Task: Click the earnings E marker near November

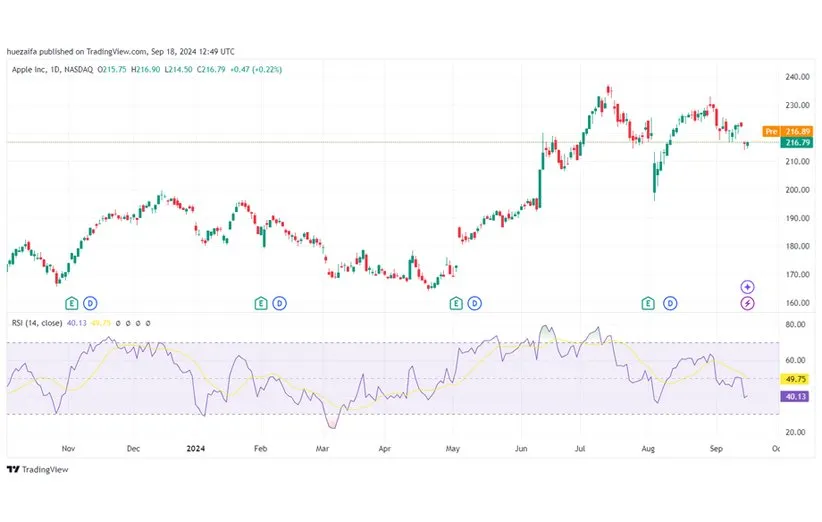Action: pos(71,302)
